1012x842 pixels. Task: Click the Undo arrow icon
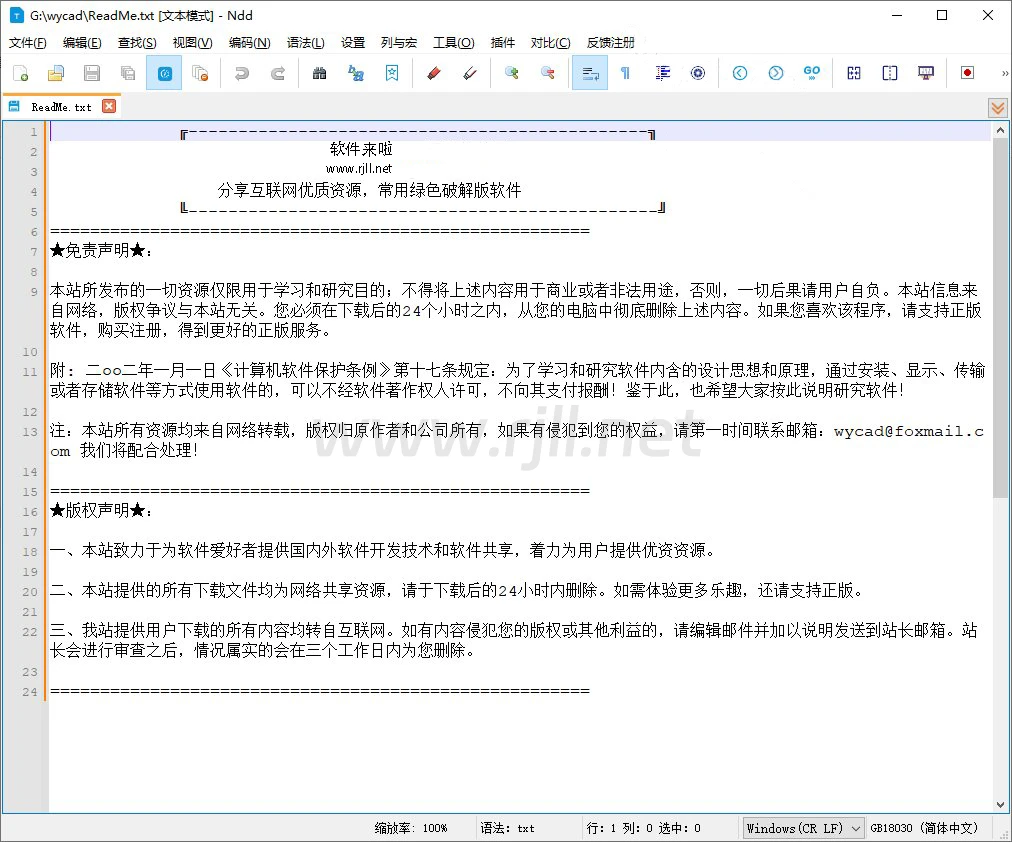[241, 73]
